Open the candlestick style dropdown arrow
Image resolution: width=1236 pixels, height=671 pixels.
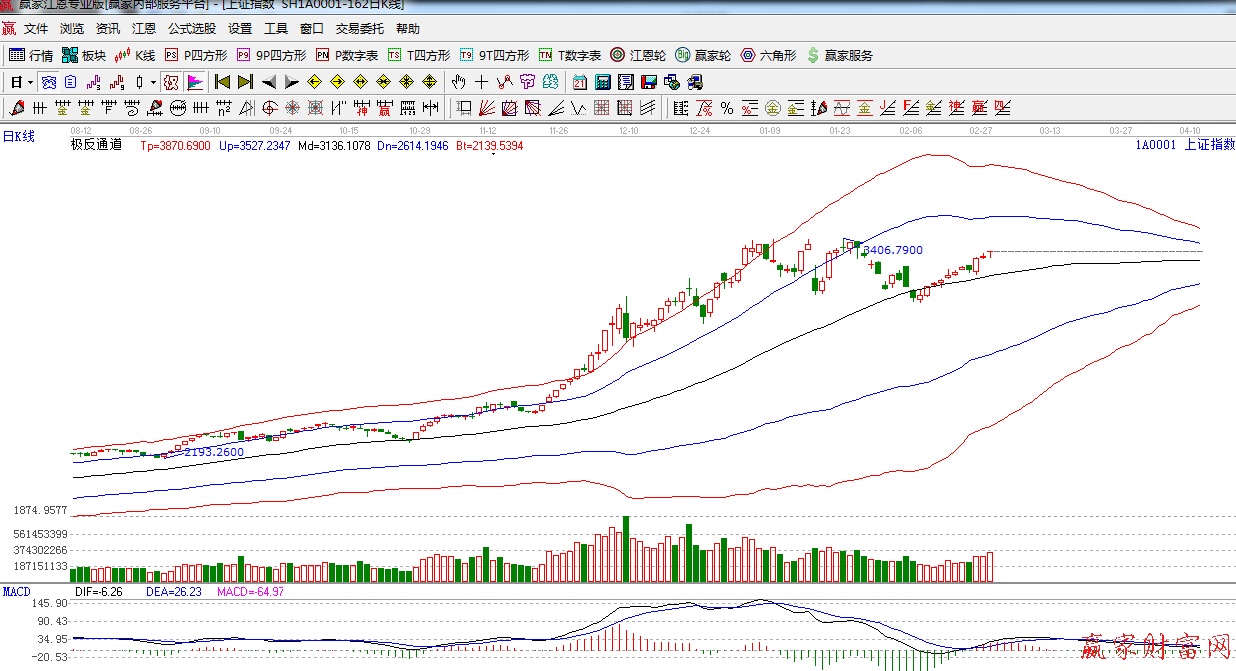pos(152,82)
